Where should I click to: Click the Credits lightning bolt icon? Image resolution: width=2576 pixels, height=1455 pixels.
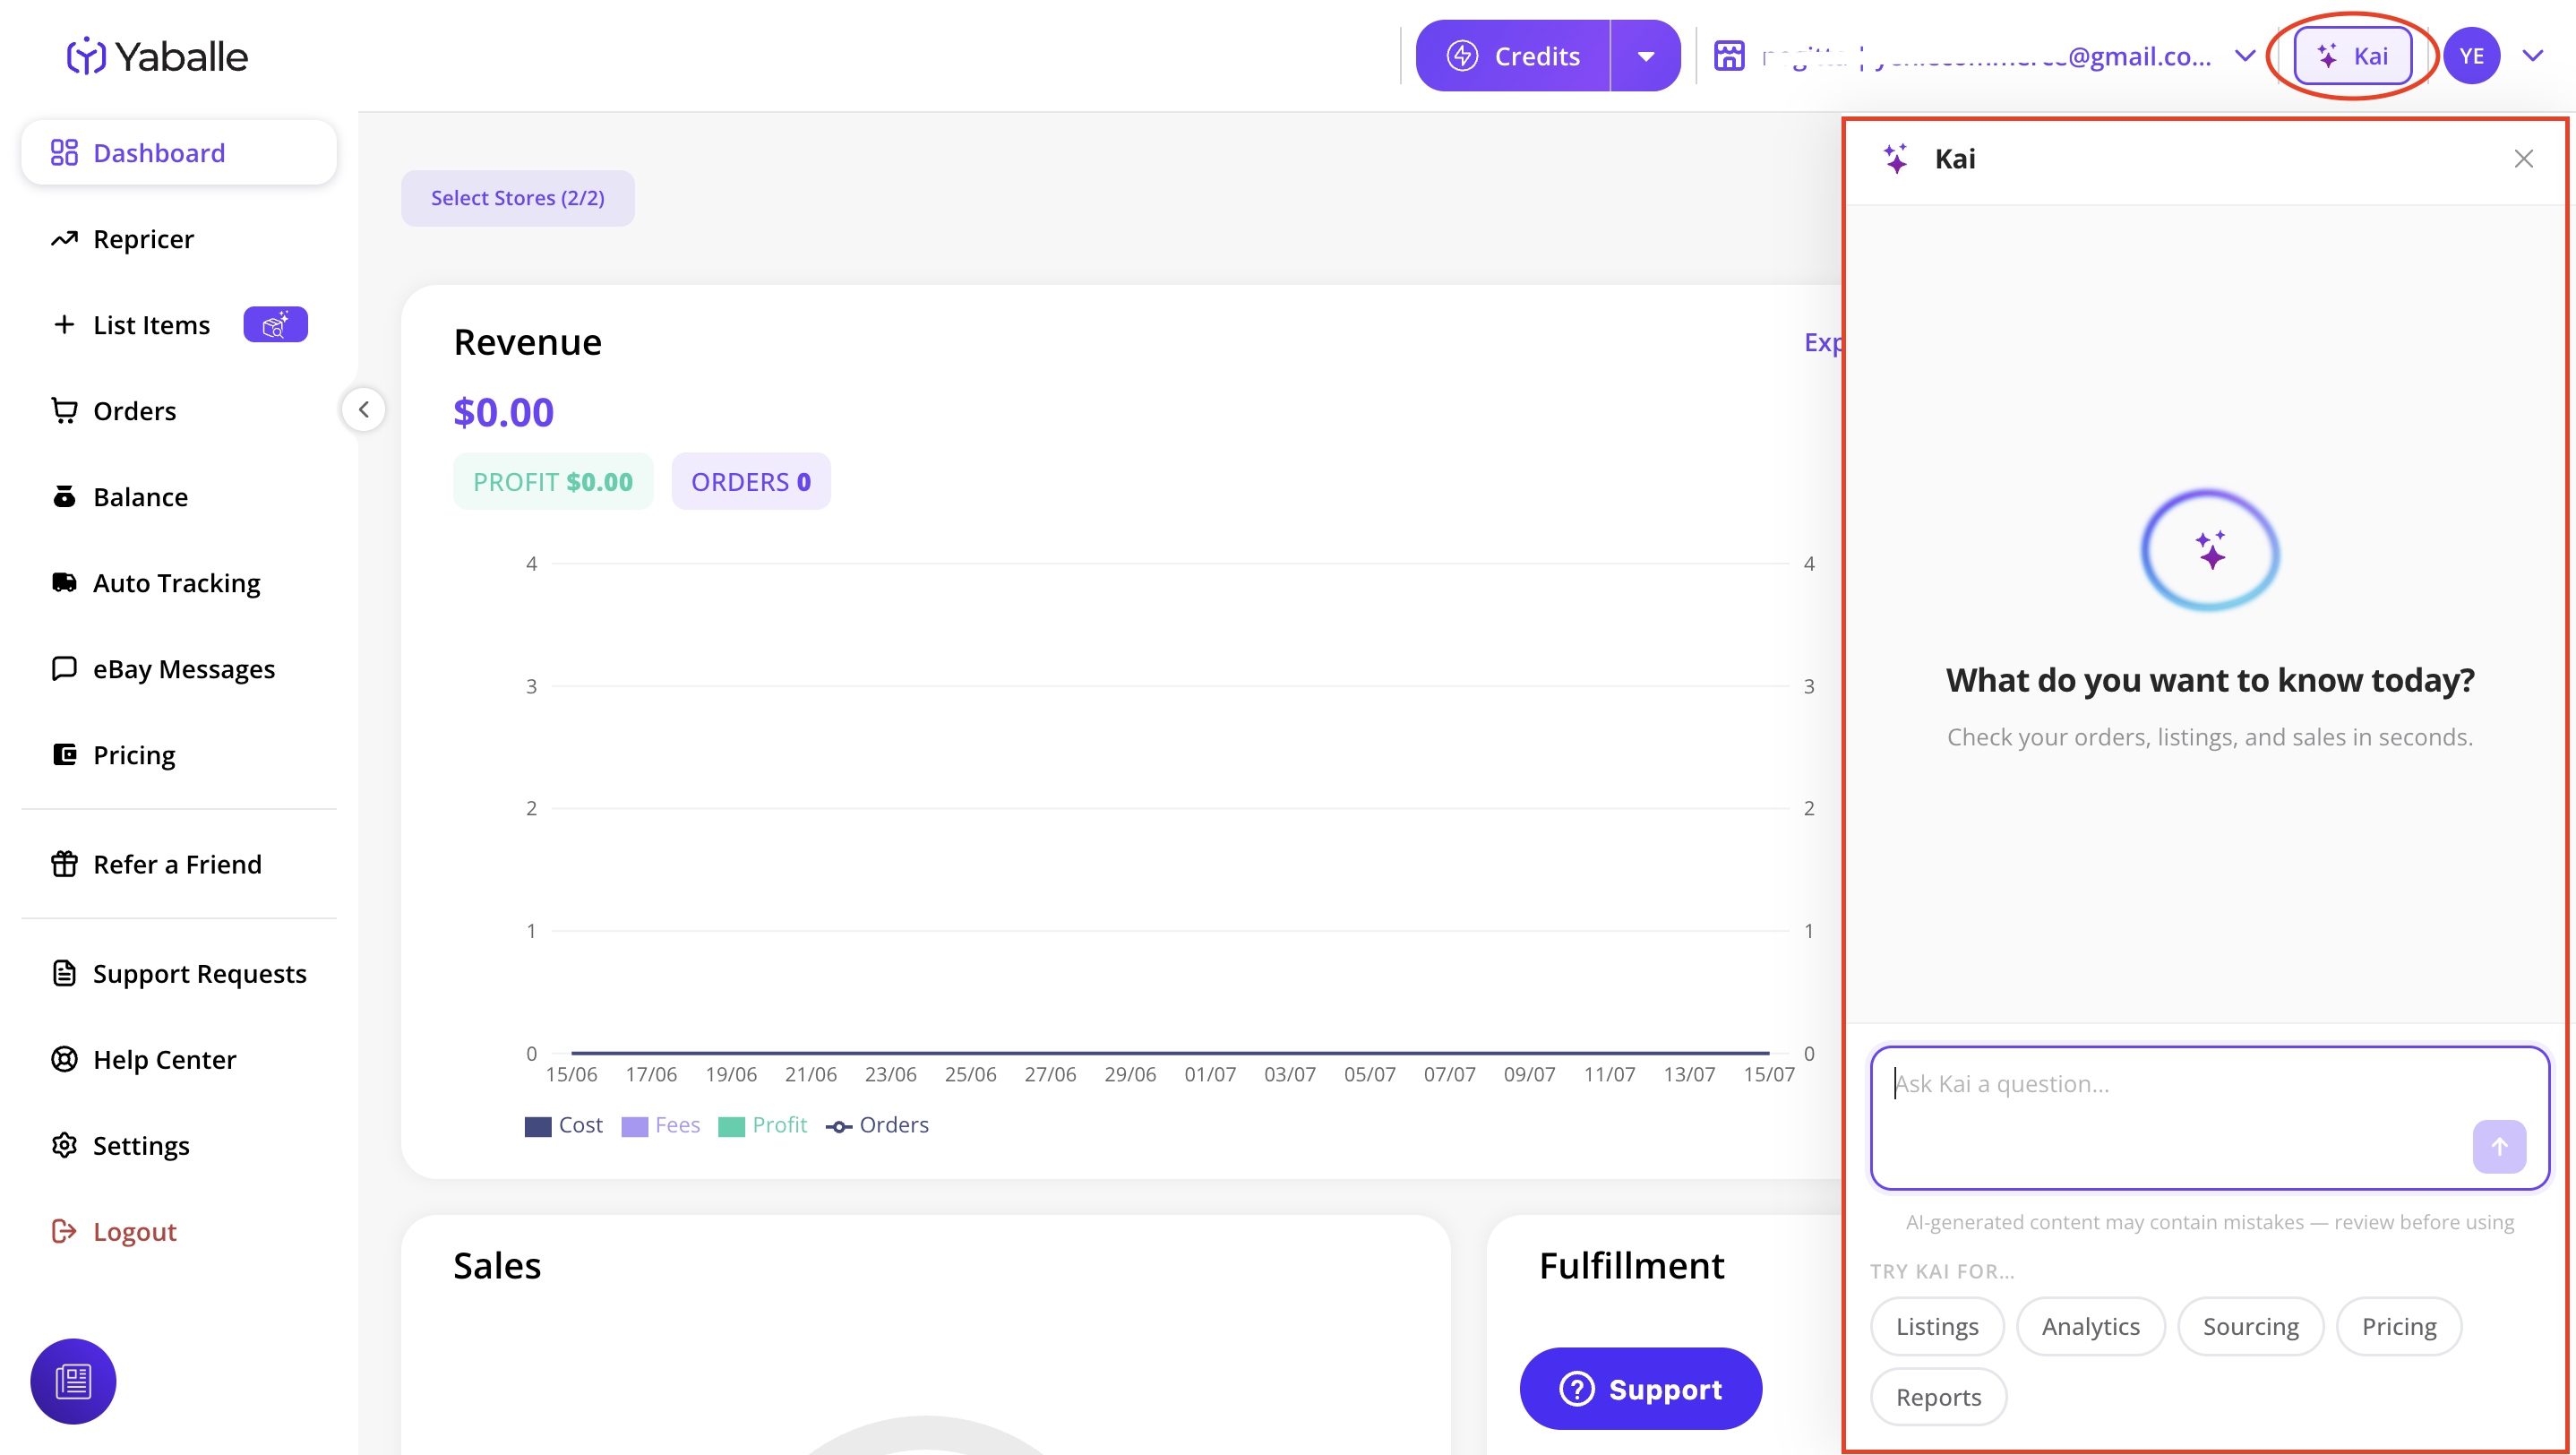1462,56
